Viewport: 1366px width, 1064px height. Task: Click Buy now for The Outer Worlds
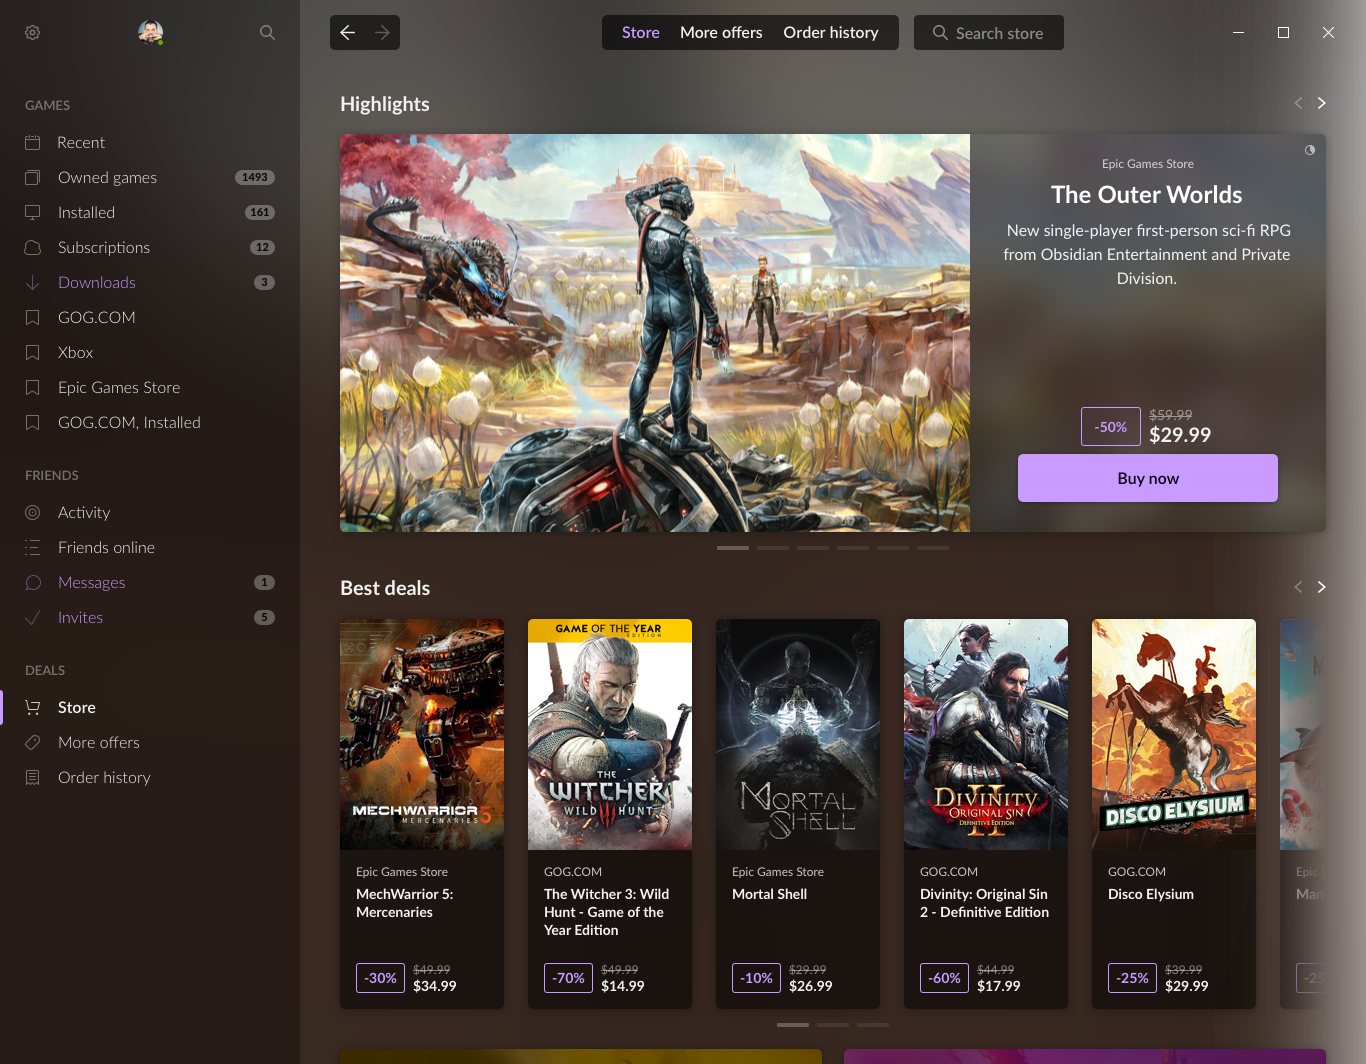1147,478
